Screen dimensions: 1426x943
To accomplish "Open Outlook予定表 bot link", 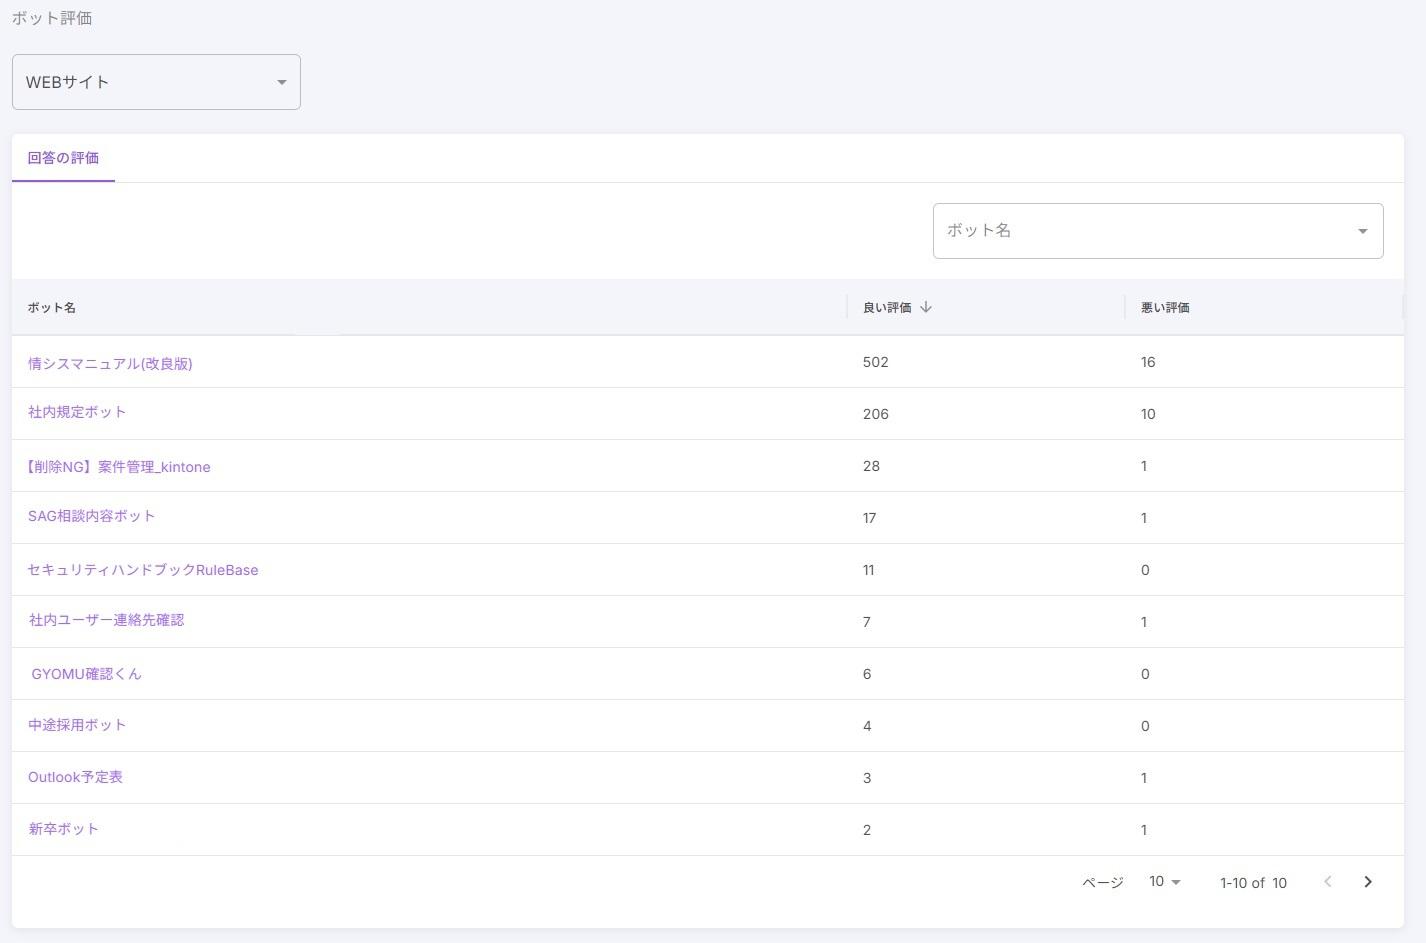I will (x=75, y=777).
